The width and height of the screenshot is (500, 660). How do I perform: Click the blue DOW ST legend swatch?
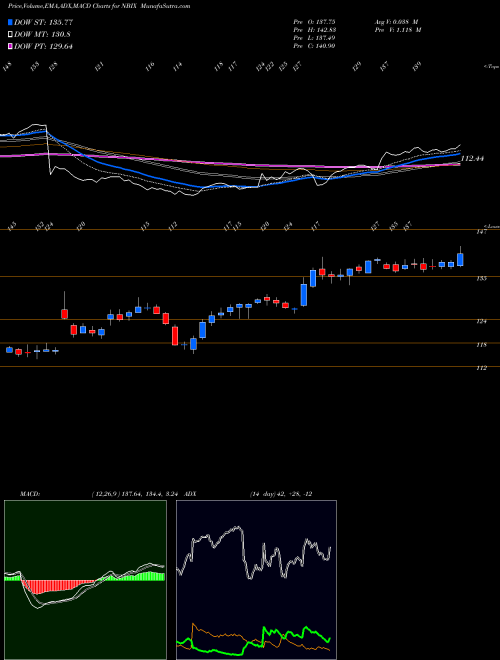pos(11,22)
